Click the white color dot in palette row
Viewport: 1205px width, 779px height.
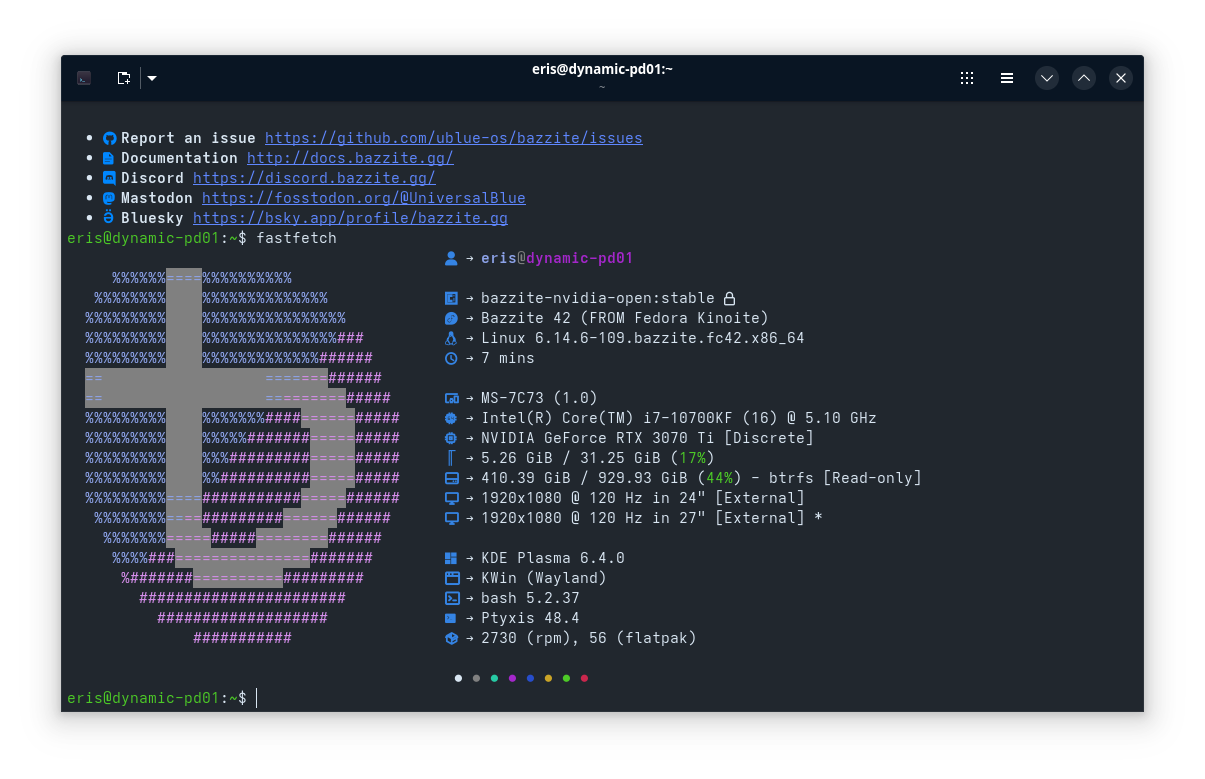459,678
